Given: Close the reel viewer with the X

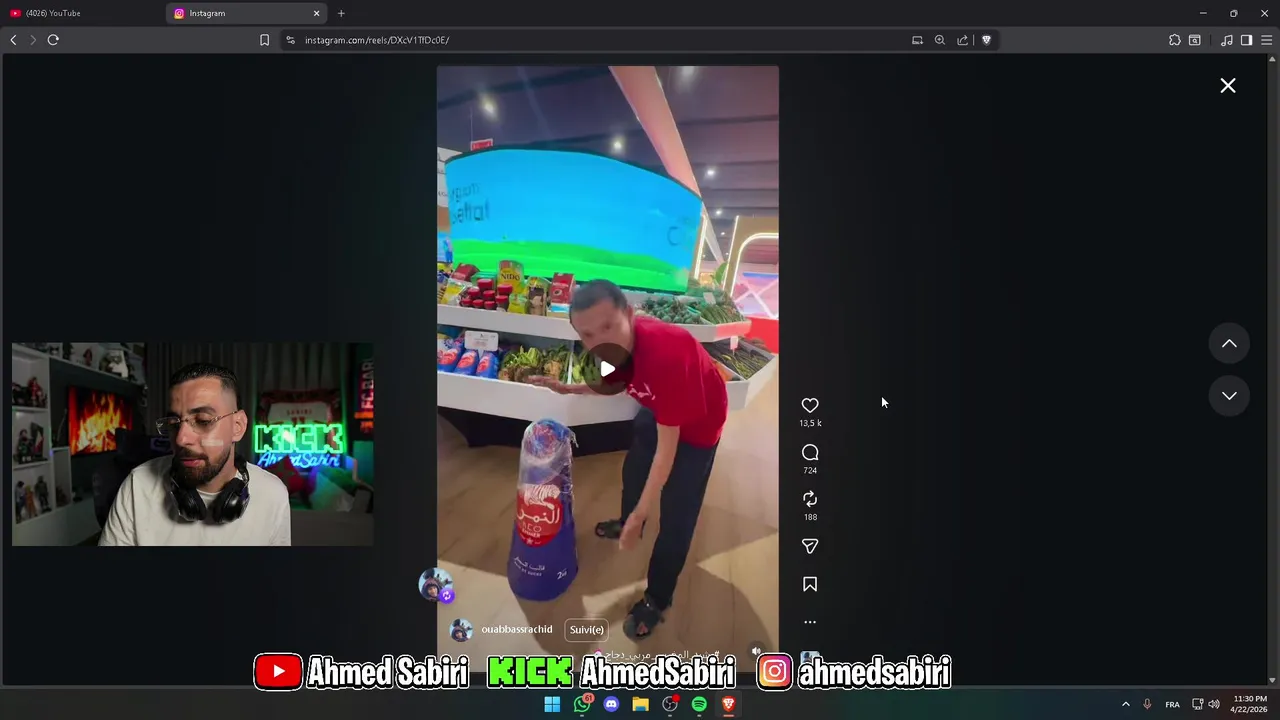Looking at the screenshot, I should [1228, 86].
